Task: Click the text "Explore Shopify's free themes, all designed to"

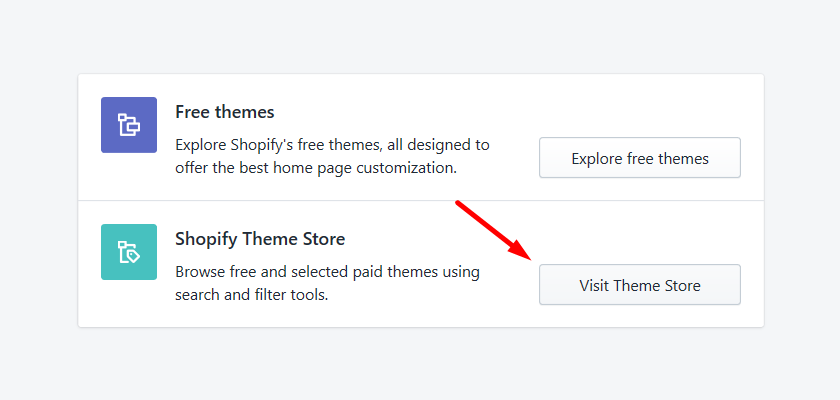Action: pyautogui.click(x=332, y=145)
